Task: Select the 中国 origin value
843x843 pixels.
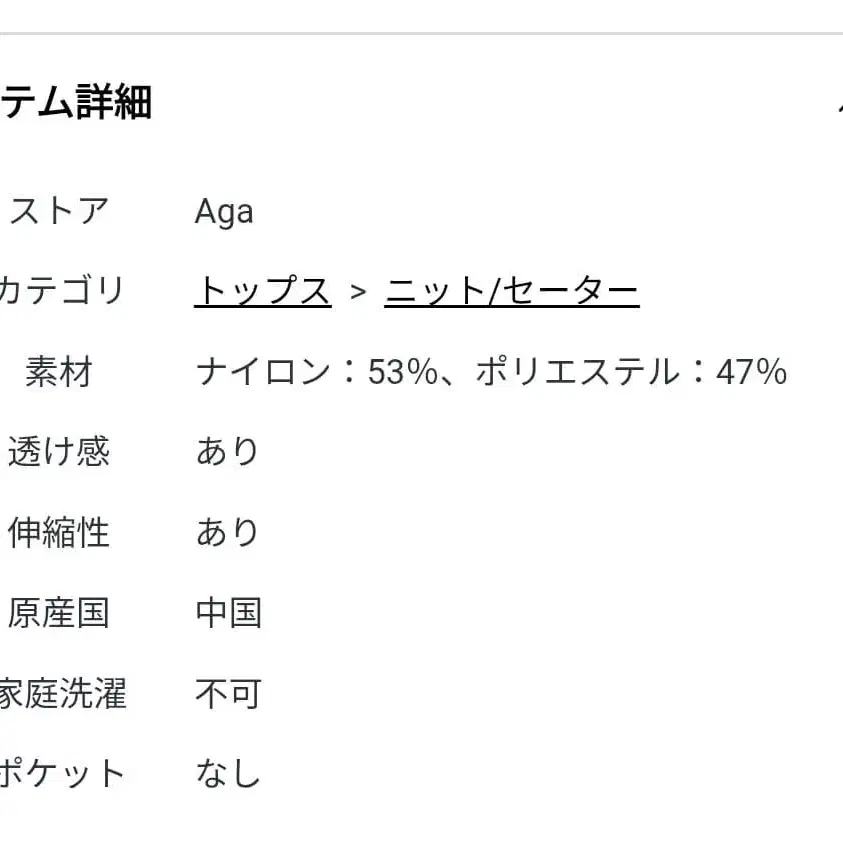Action: [x=230, y=613]
